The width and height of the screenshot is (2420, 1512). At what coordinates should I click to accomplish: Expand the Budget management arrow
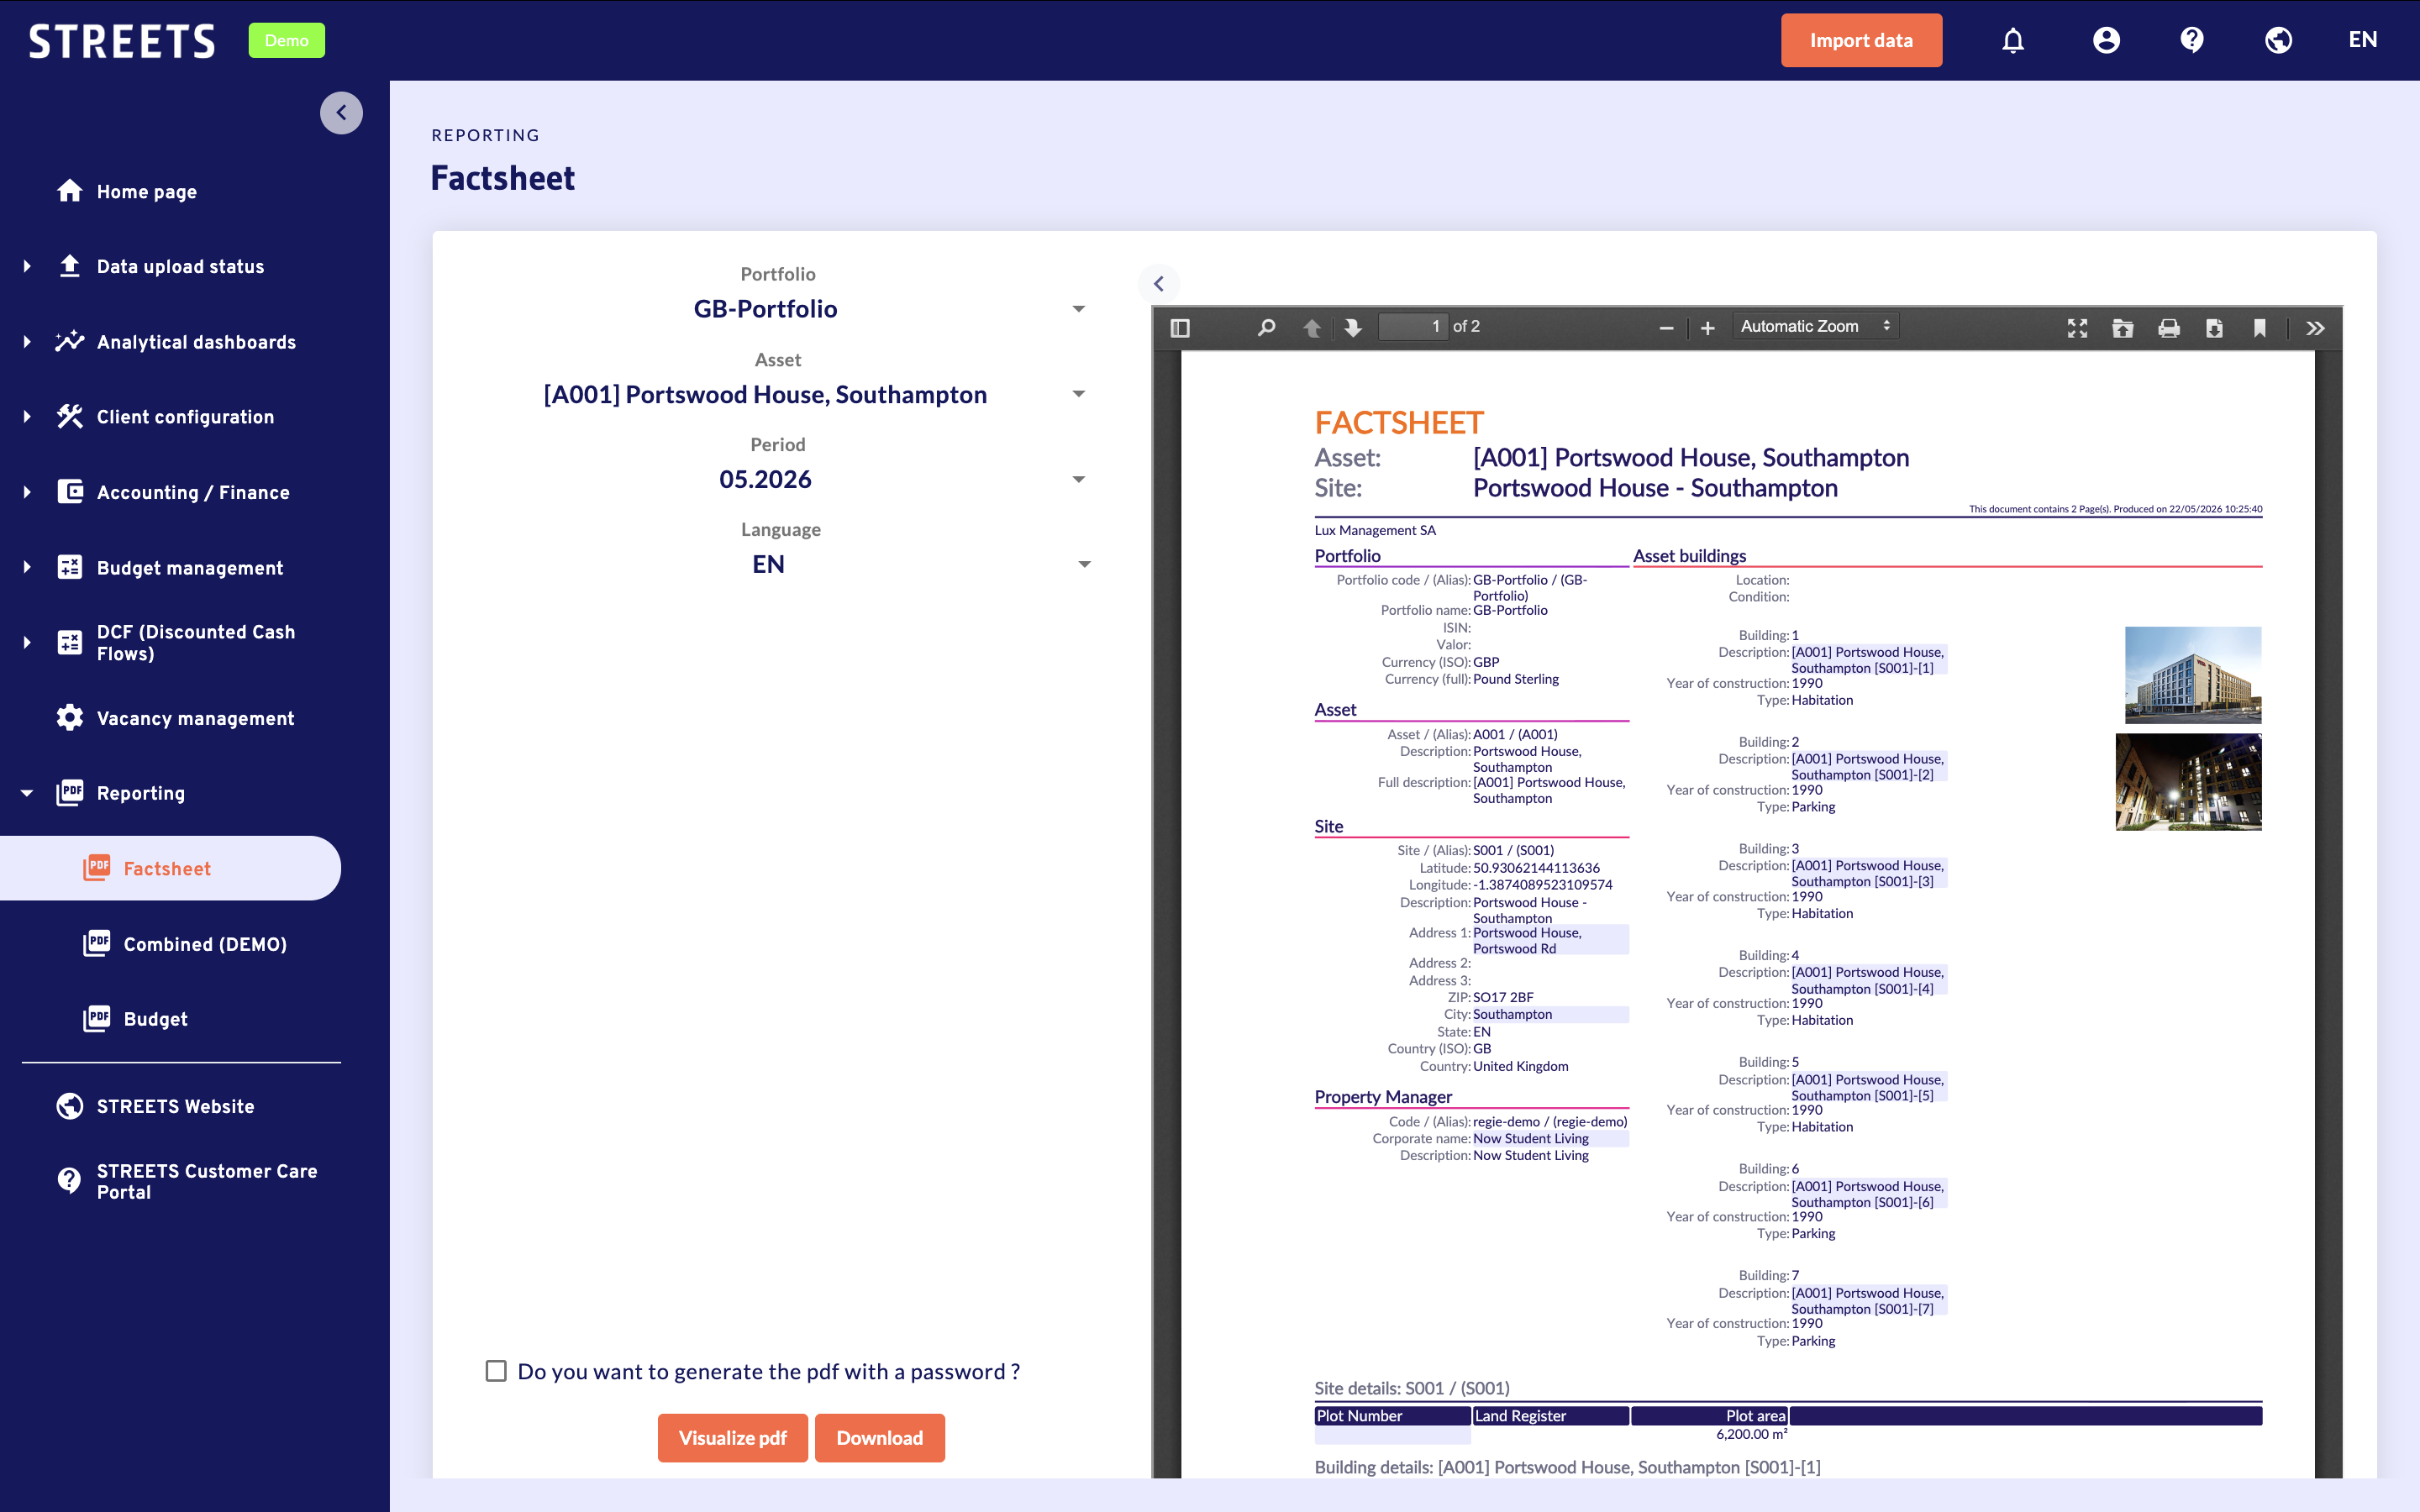[27, 568]
